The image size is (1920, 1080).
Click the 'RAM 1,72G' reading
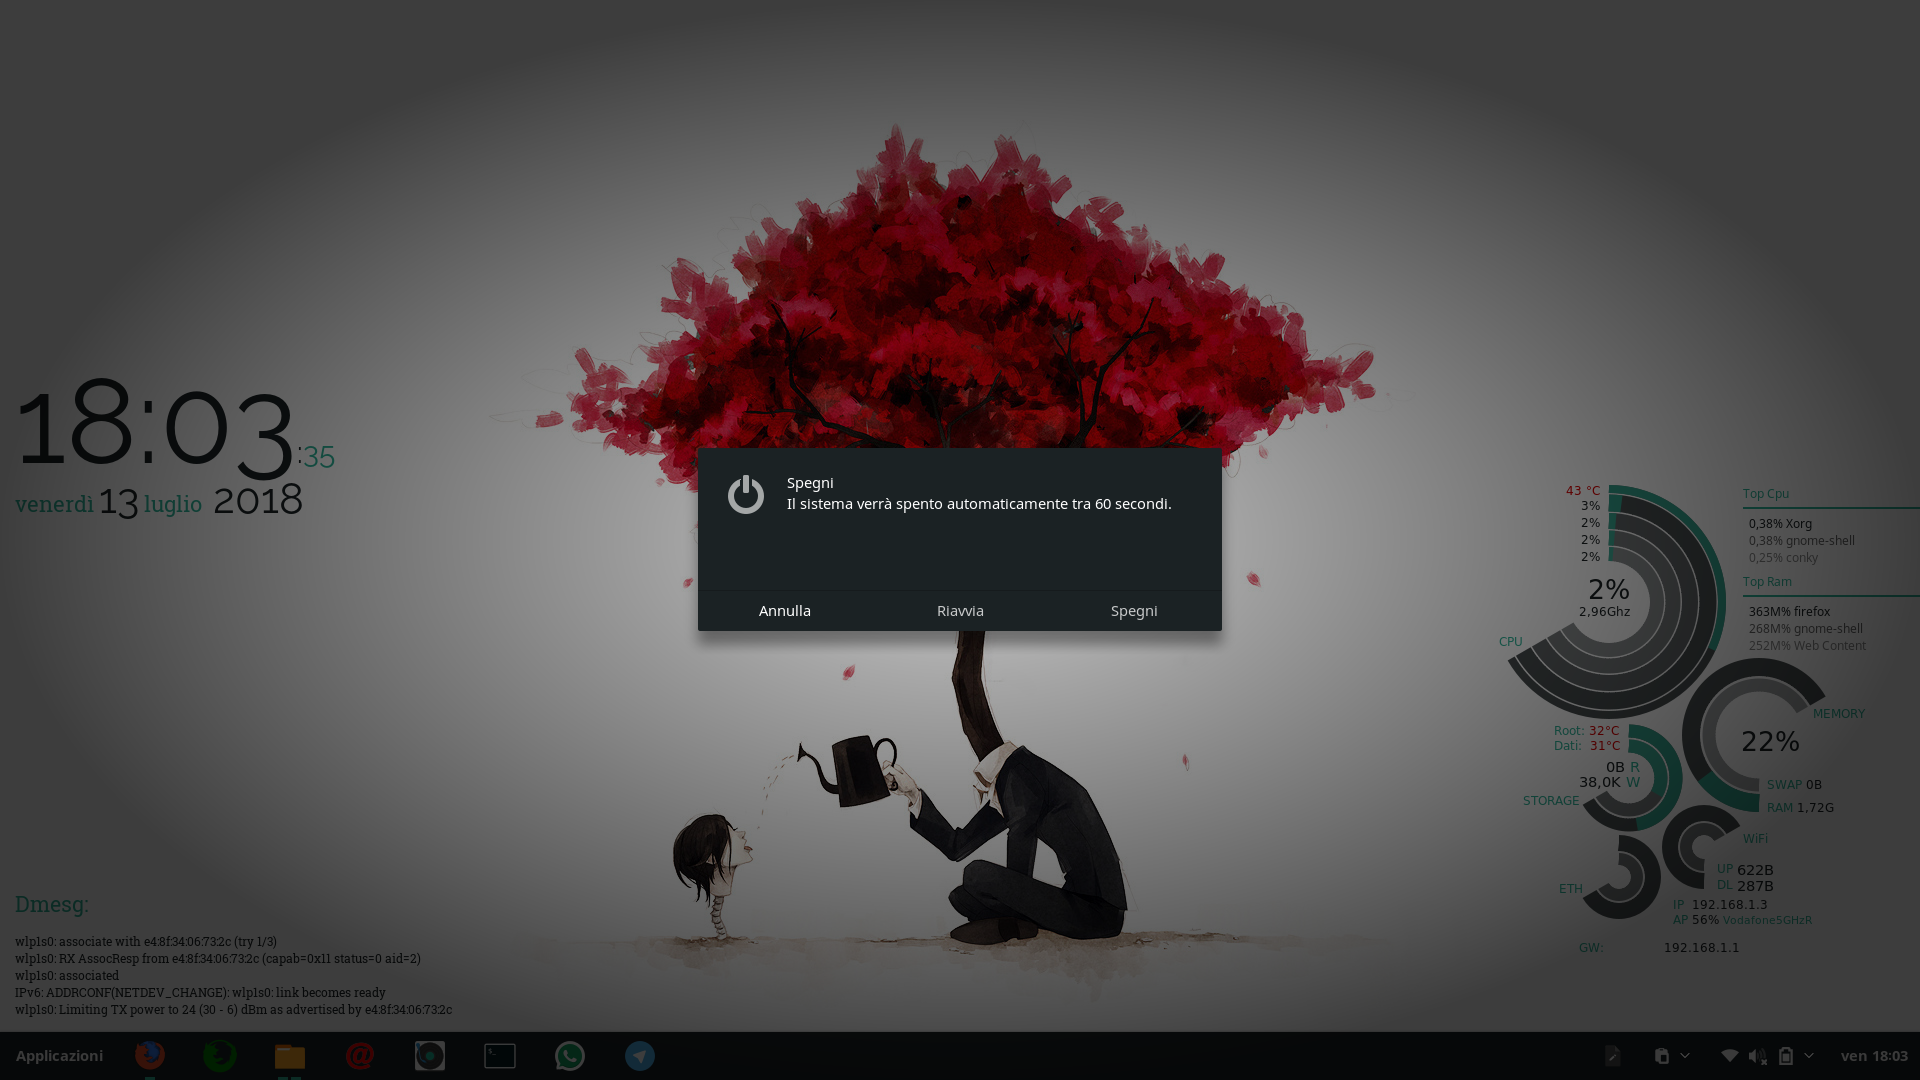[x=1800, y=808]
